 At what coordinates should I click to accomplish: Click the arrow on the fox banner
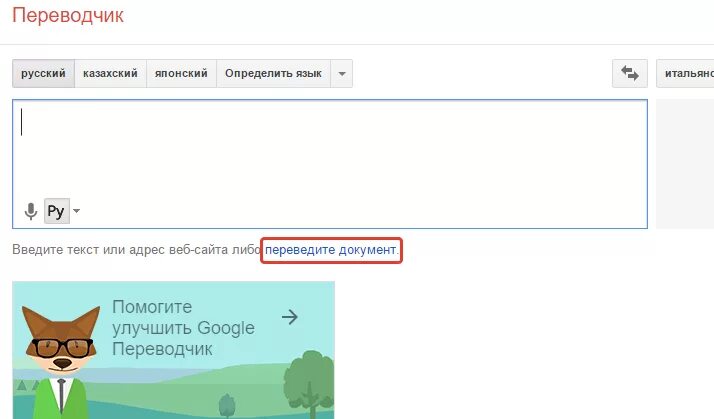click(290, 317)
